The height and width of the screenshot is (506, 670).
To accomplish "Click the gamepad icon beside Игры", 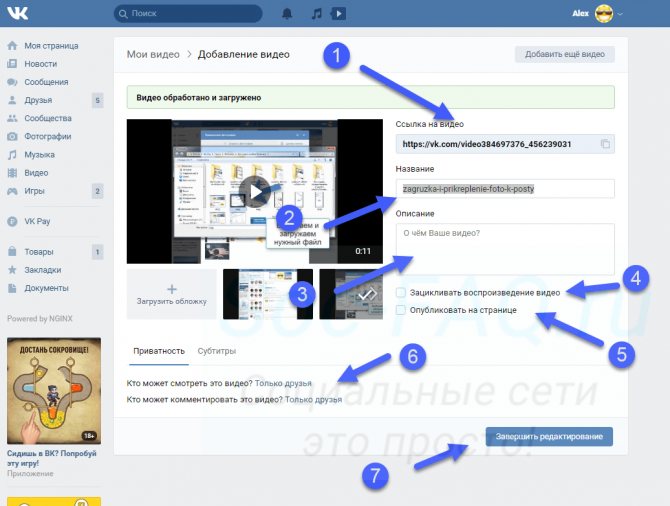I will coord(12,191).
